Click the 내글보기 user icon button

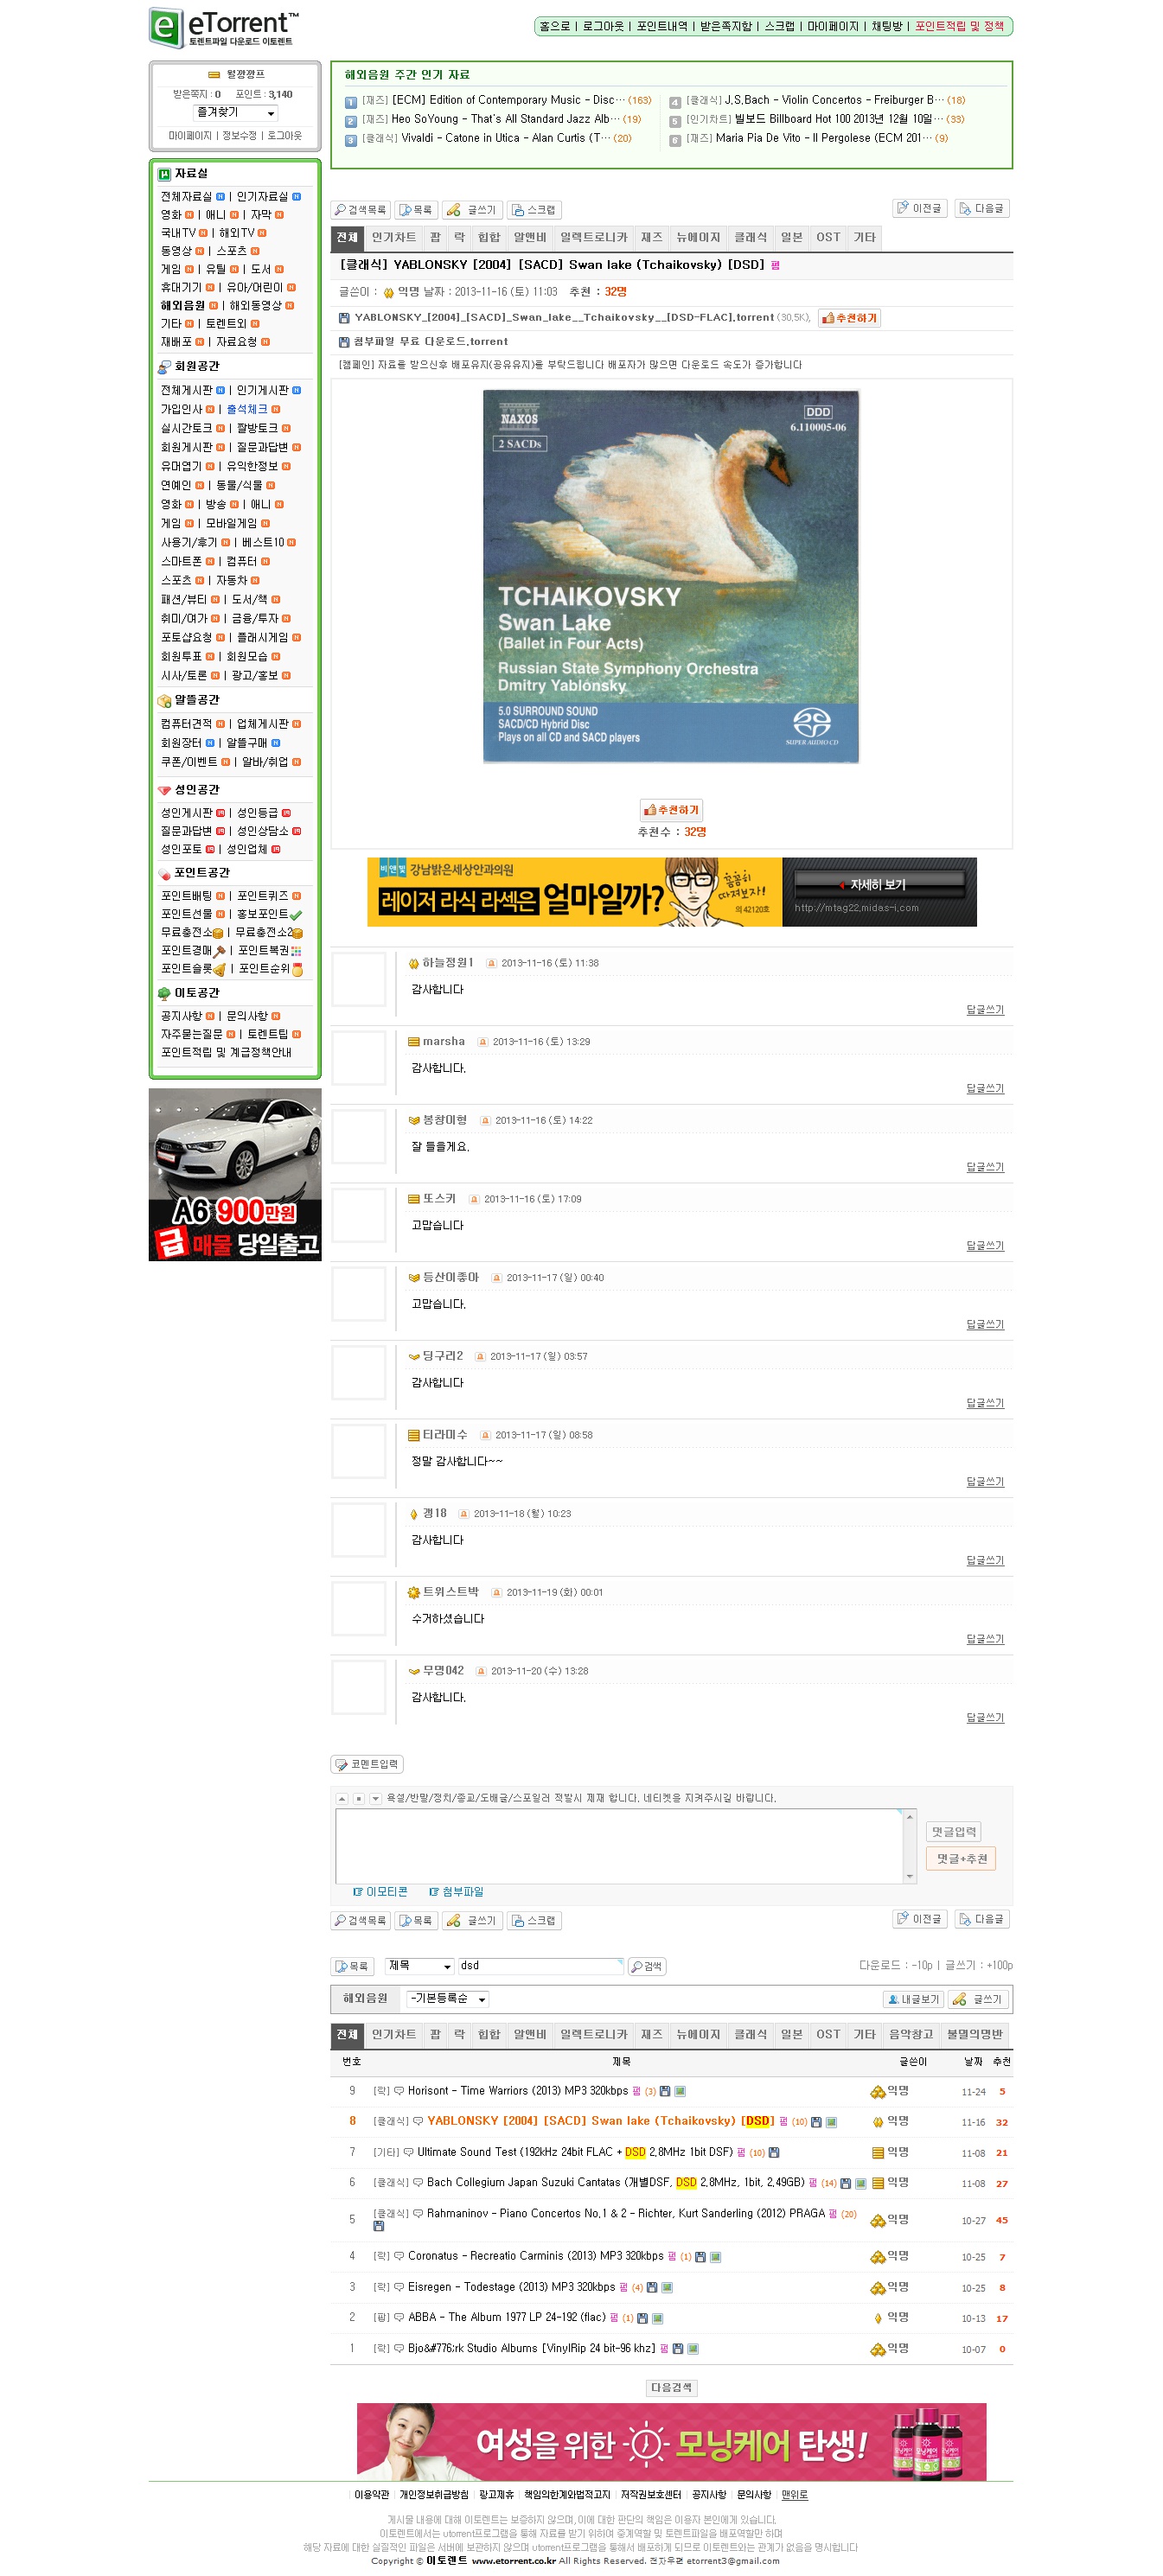pyautogui.click(x=912, y=1999)
